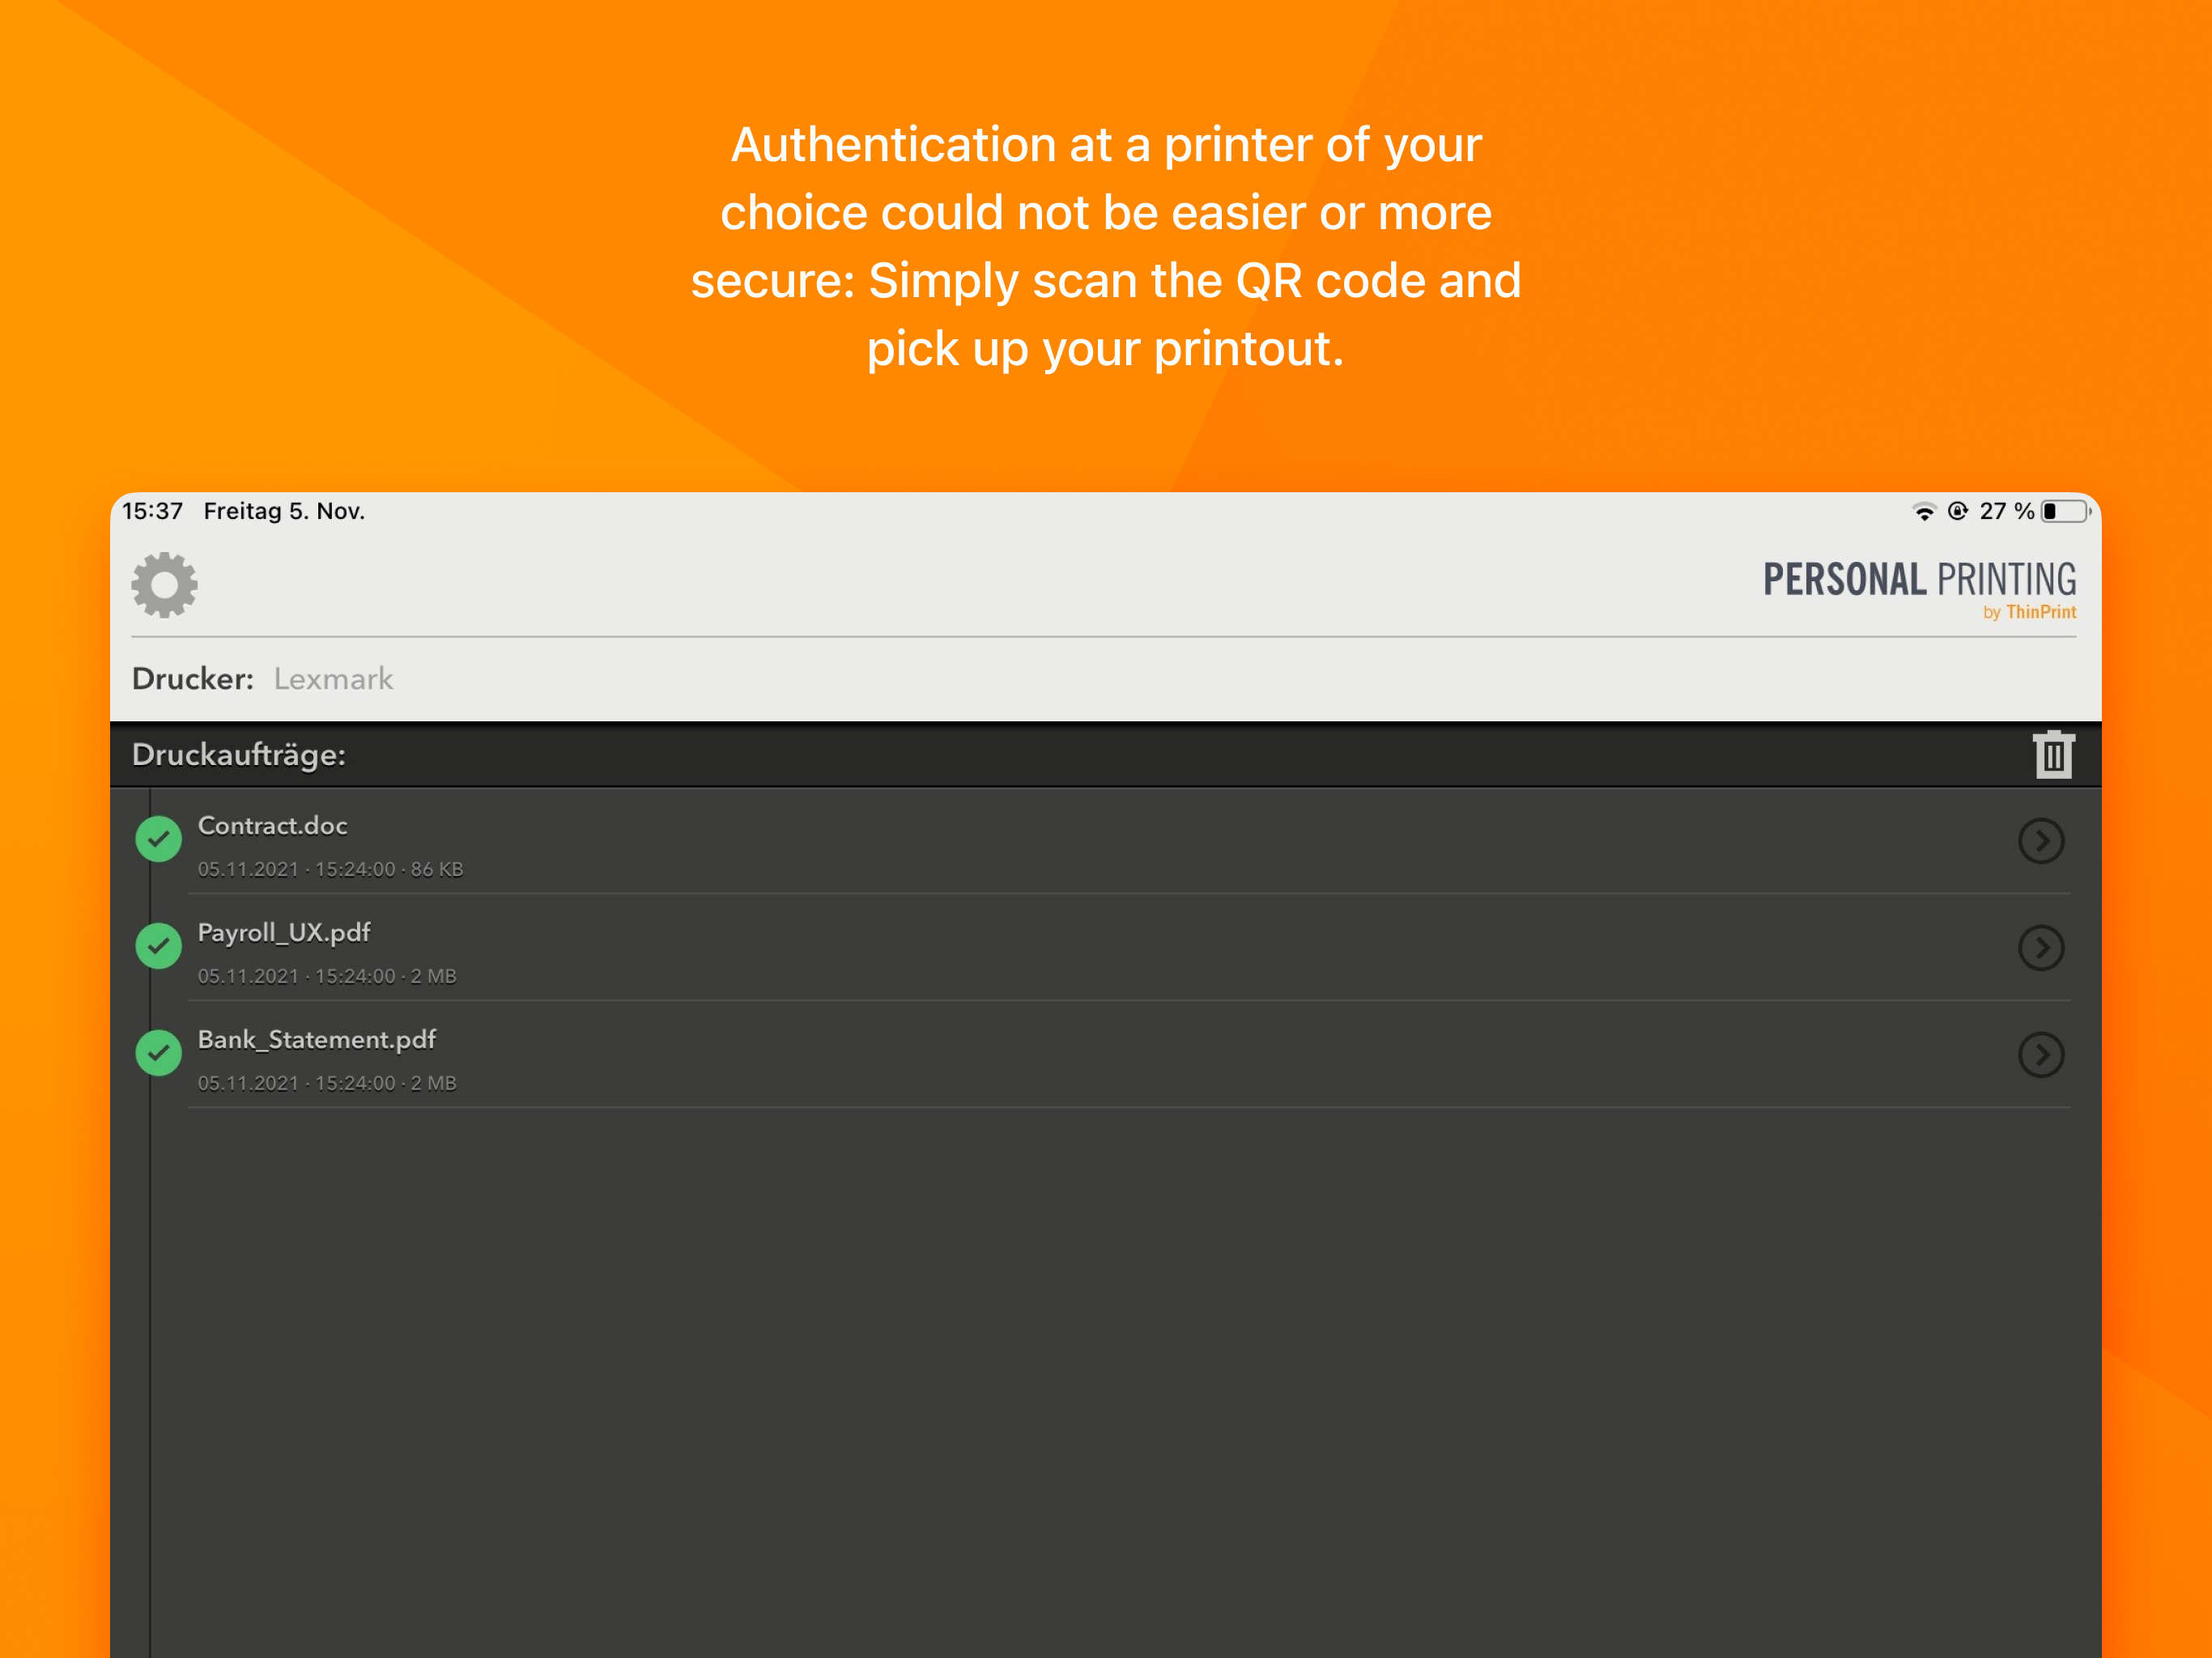Viewport: 2212px width, 1658px height.
Task: Tap the Wi-Fi status icon
Action: [1924, 512]
